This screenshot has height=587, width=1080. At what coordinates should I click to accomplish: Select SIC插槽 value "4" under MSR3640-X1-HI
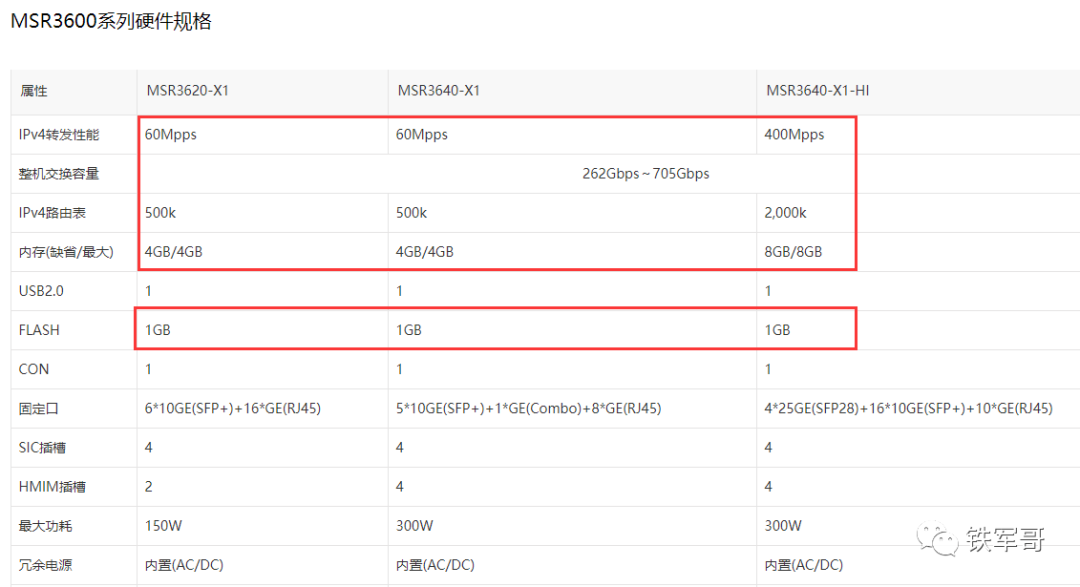[768, 448]
